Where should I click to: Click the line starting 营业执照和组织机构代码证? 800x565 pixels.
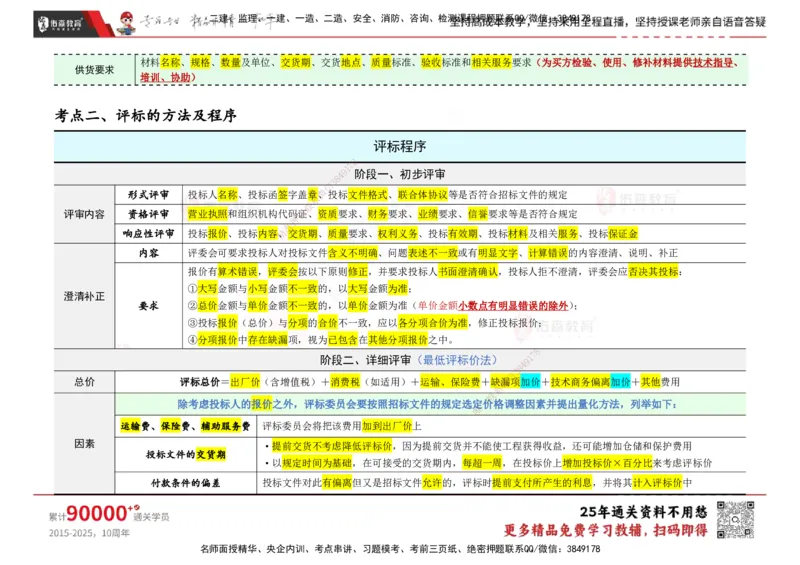383,214
